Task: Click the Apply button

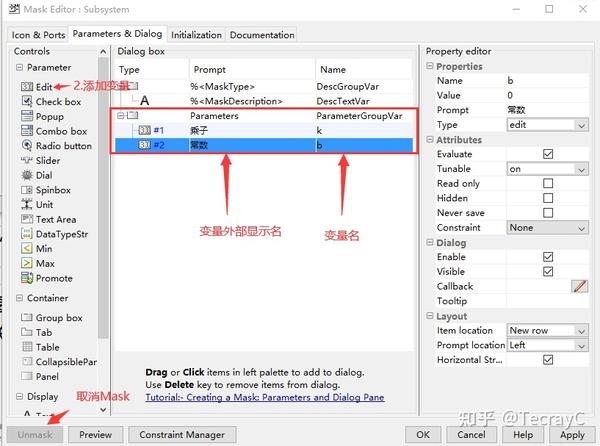Action: tap(572, 435)
